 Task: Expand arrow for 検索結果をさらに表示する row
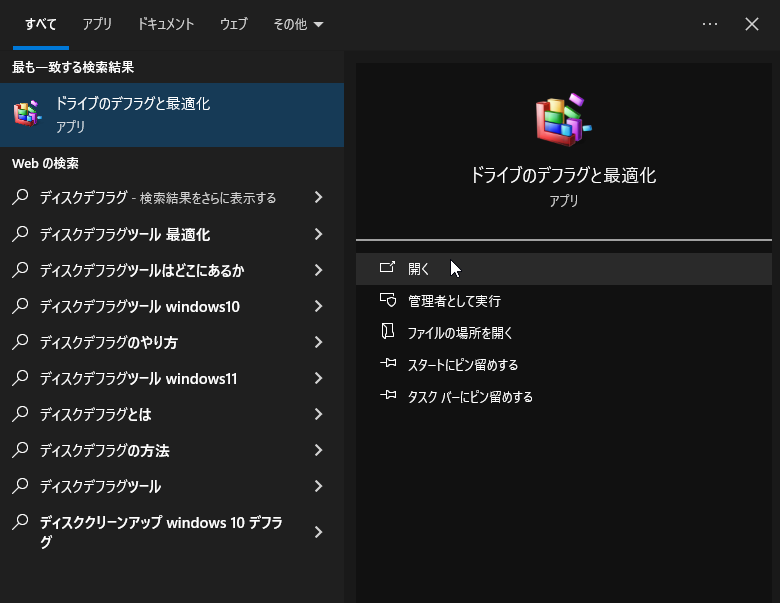(318, 198)
